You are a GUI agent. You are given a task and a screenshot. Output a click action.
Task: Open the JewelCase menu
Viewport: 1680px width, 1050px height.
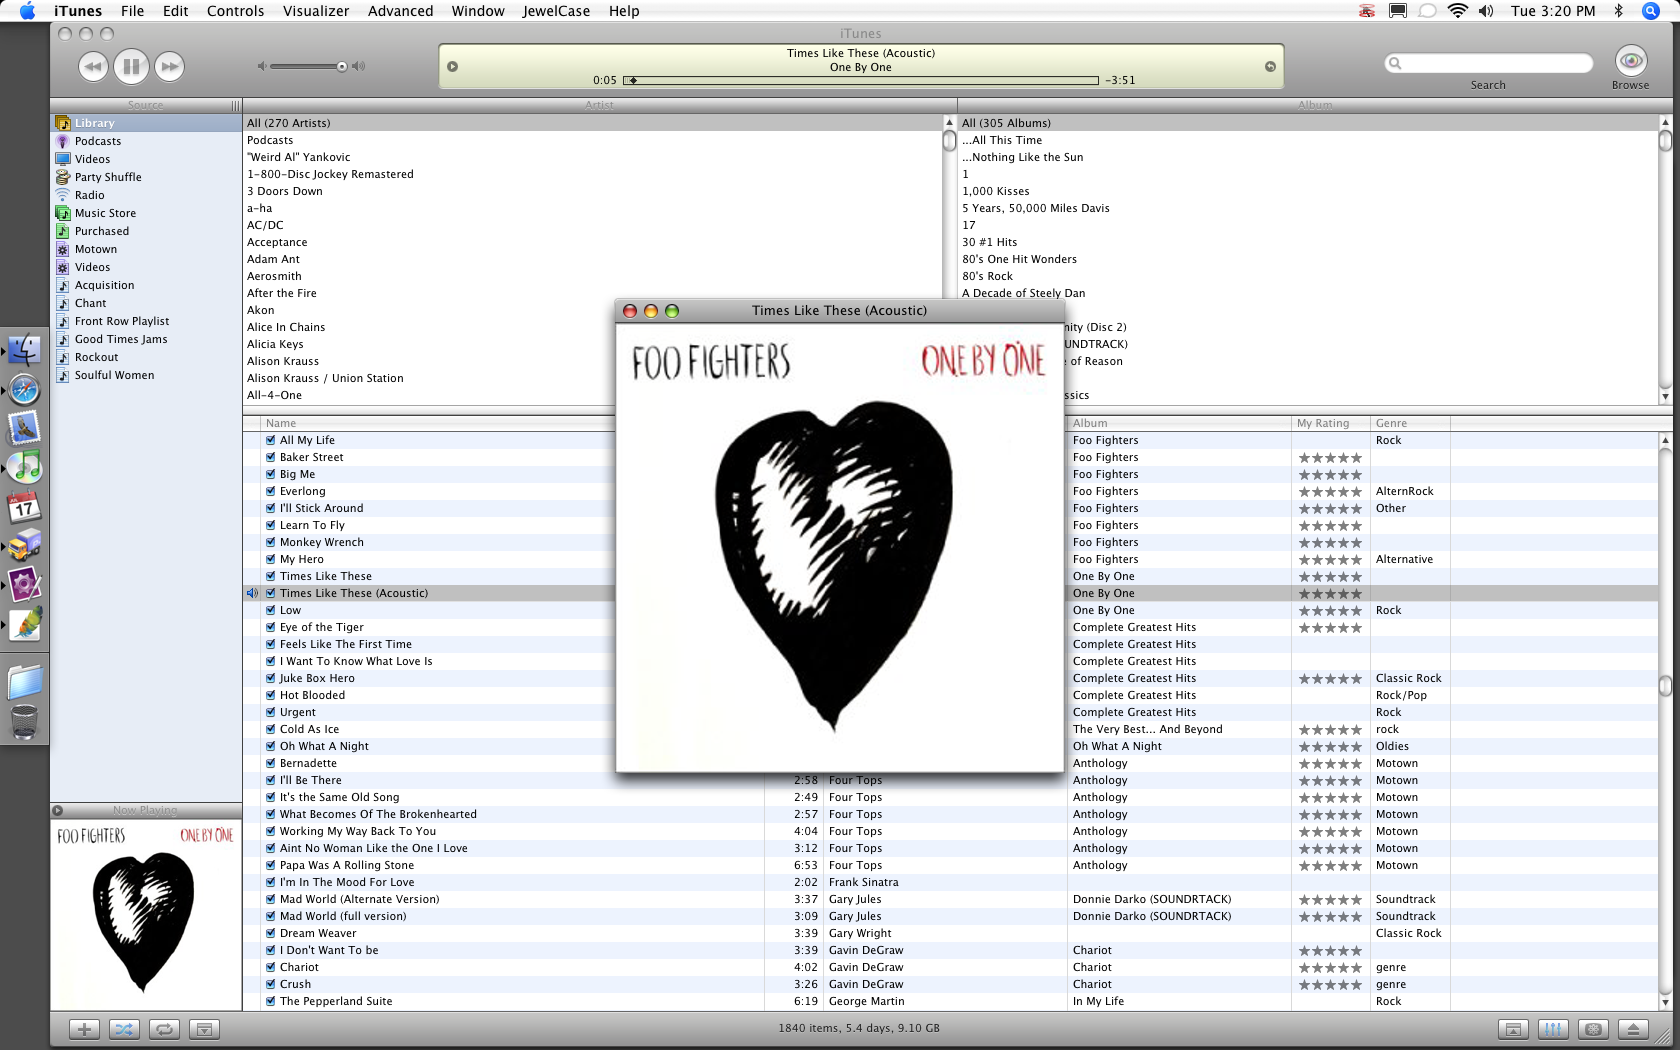(556, 11)
